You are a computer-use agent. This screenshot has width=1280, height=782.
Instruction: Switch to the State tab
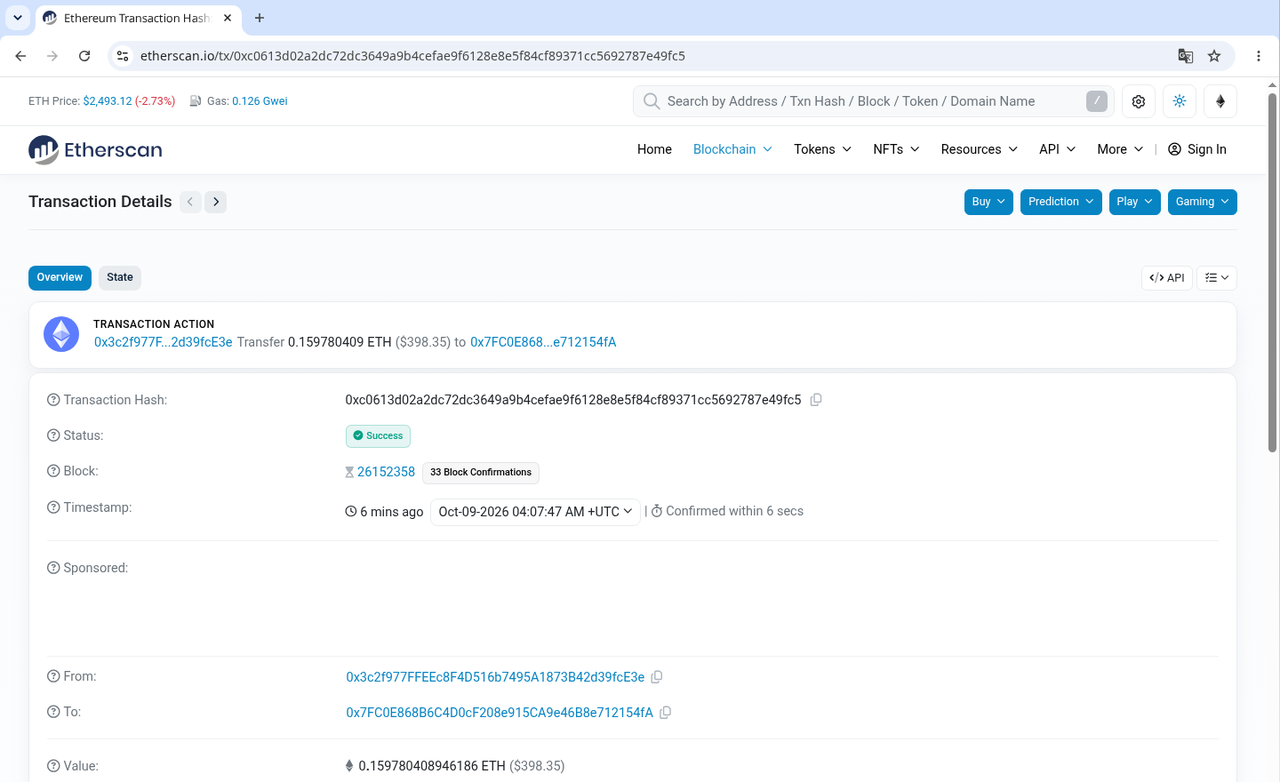click(x=120, y=278)
